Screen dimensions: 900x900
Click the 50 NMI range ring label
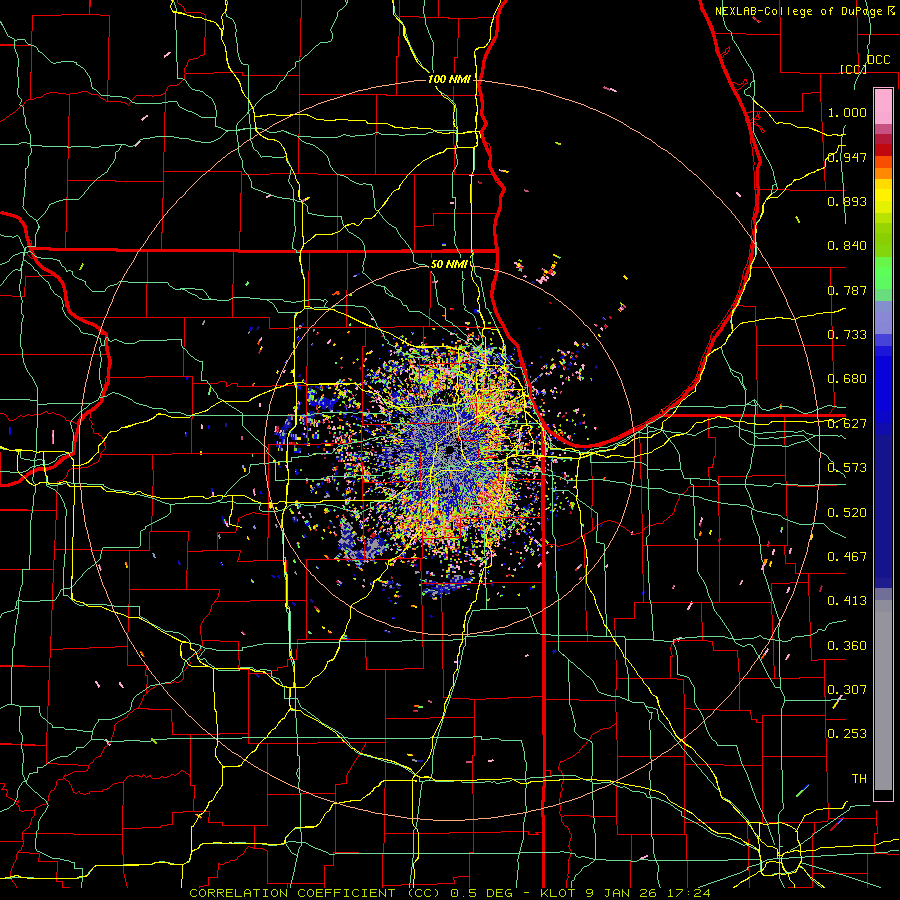click(x=448, y=264)
